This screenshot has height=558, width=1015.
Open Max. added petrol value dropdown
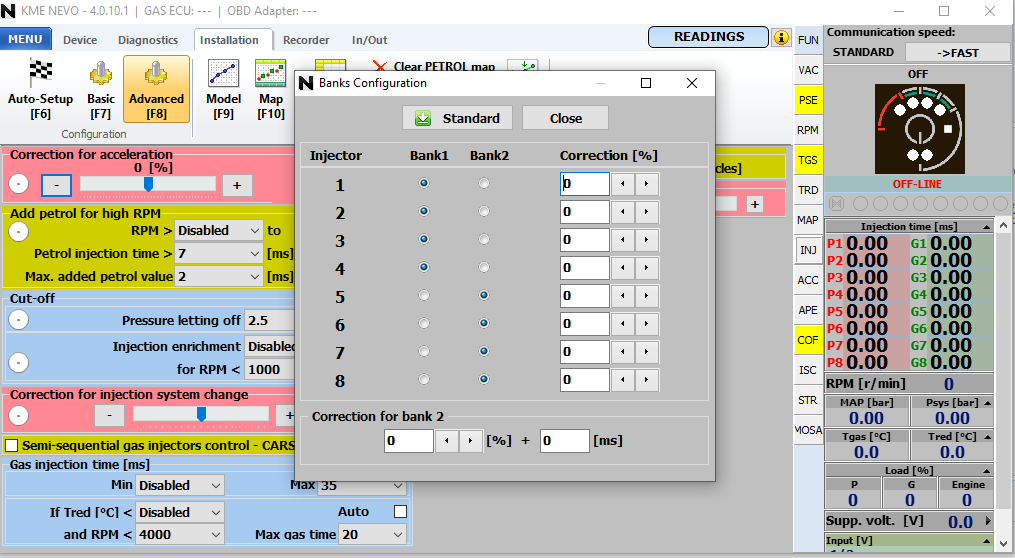pyautogui.click(x=219, y=276)
